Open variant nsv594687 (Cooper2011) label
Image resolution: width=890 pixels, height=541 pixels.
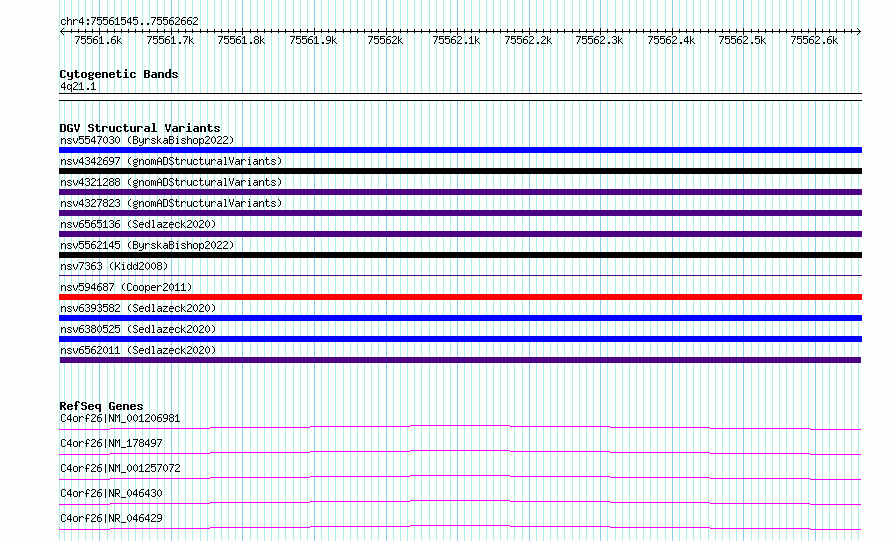coord(126,287)
